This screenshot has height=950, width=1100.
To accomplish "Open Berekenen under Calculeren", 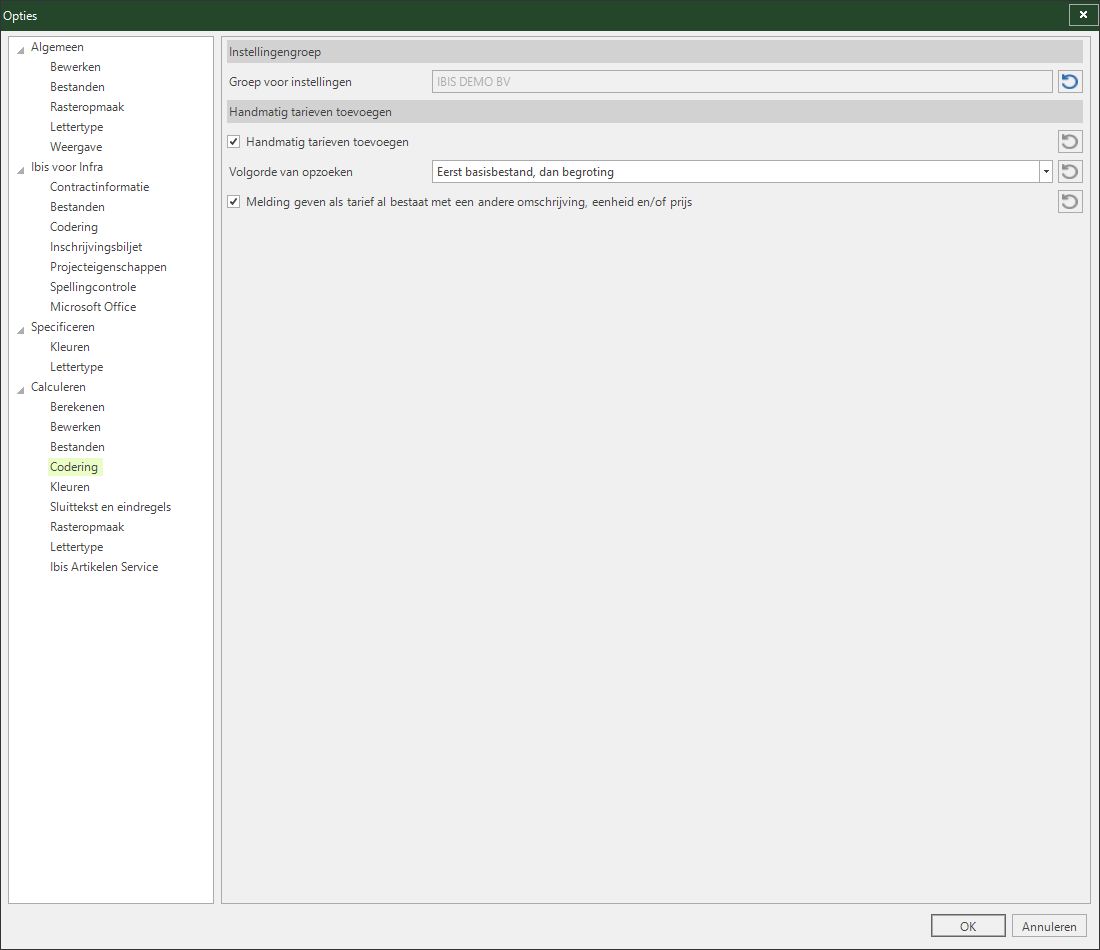I will pyautogui.click(x=77, y=407).
